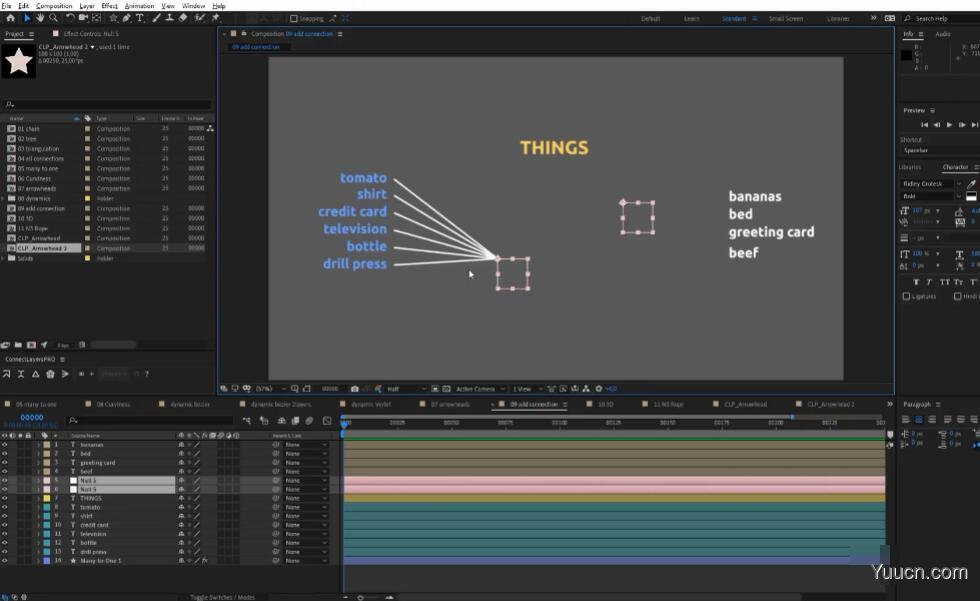980x601 pixels.
Task: Jump to first frame in Preview panel
Action: coord(924,125)
